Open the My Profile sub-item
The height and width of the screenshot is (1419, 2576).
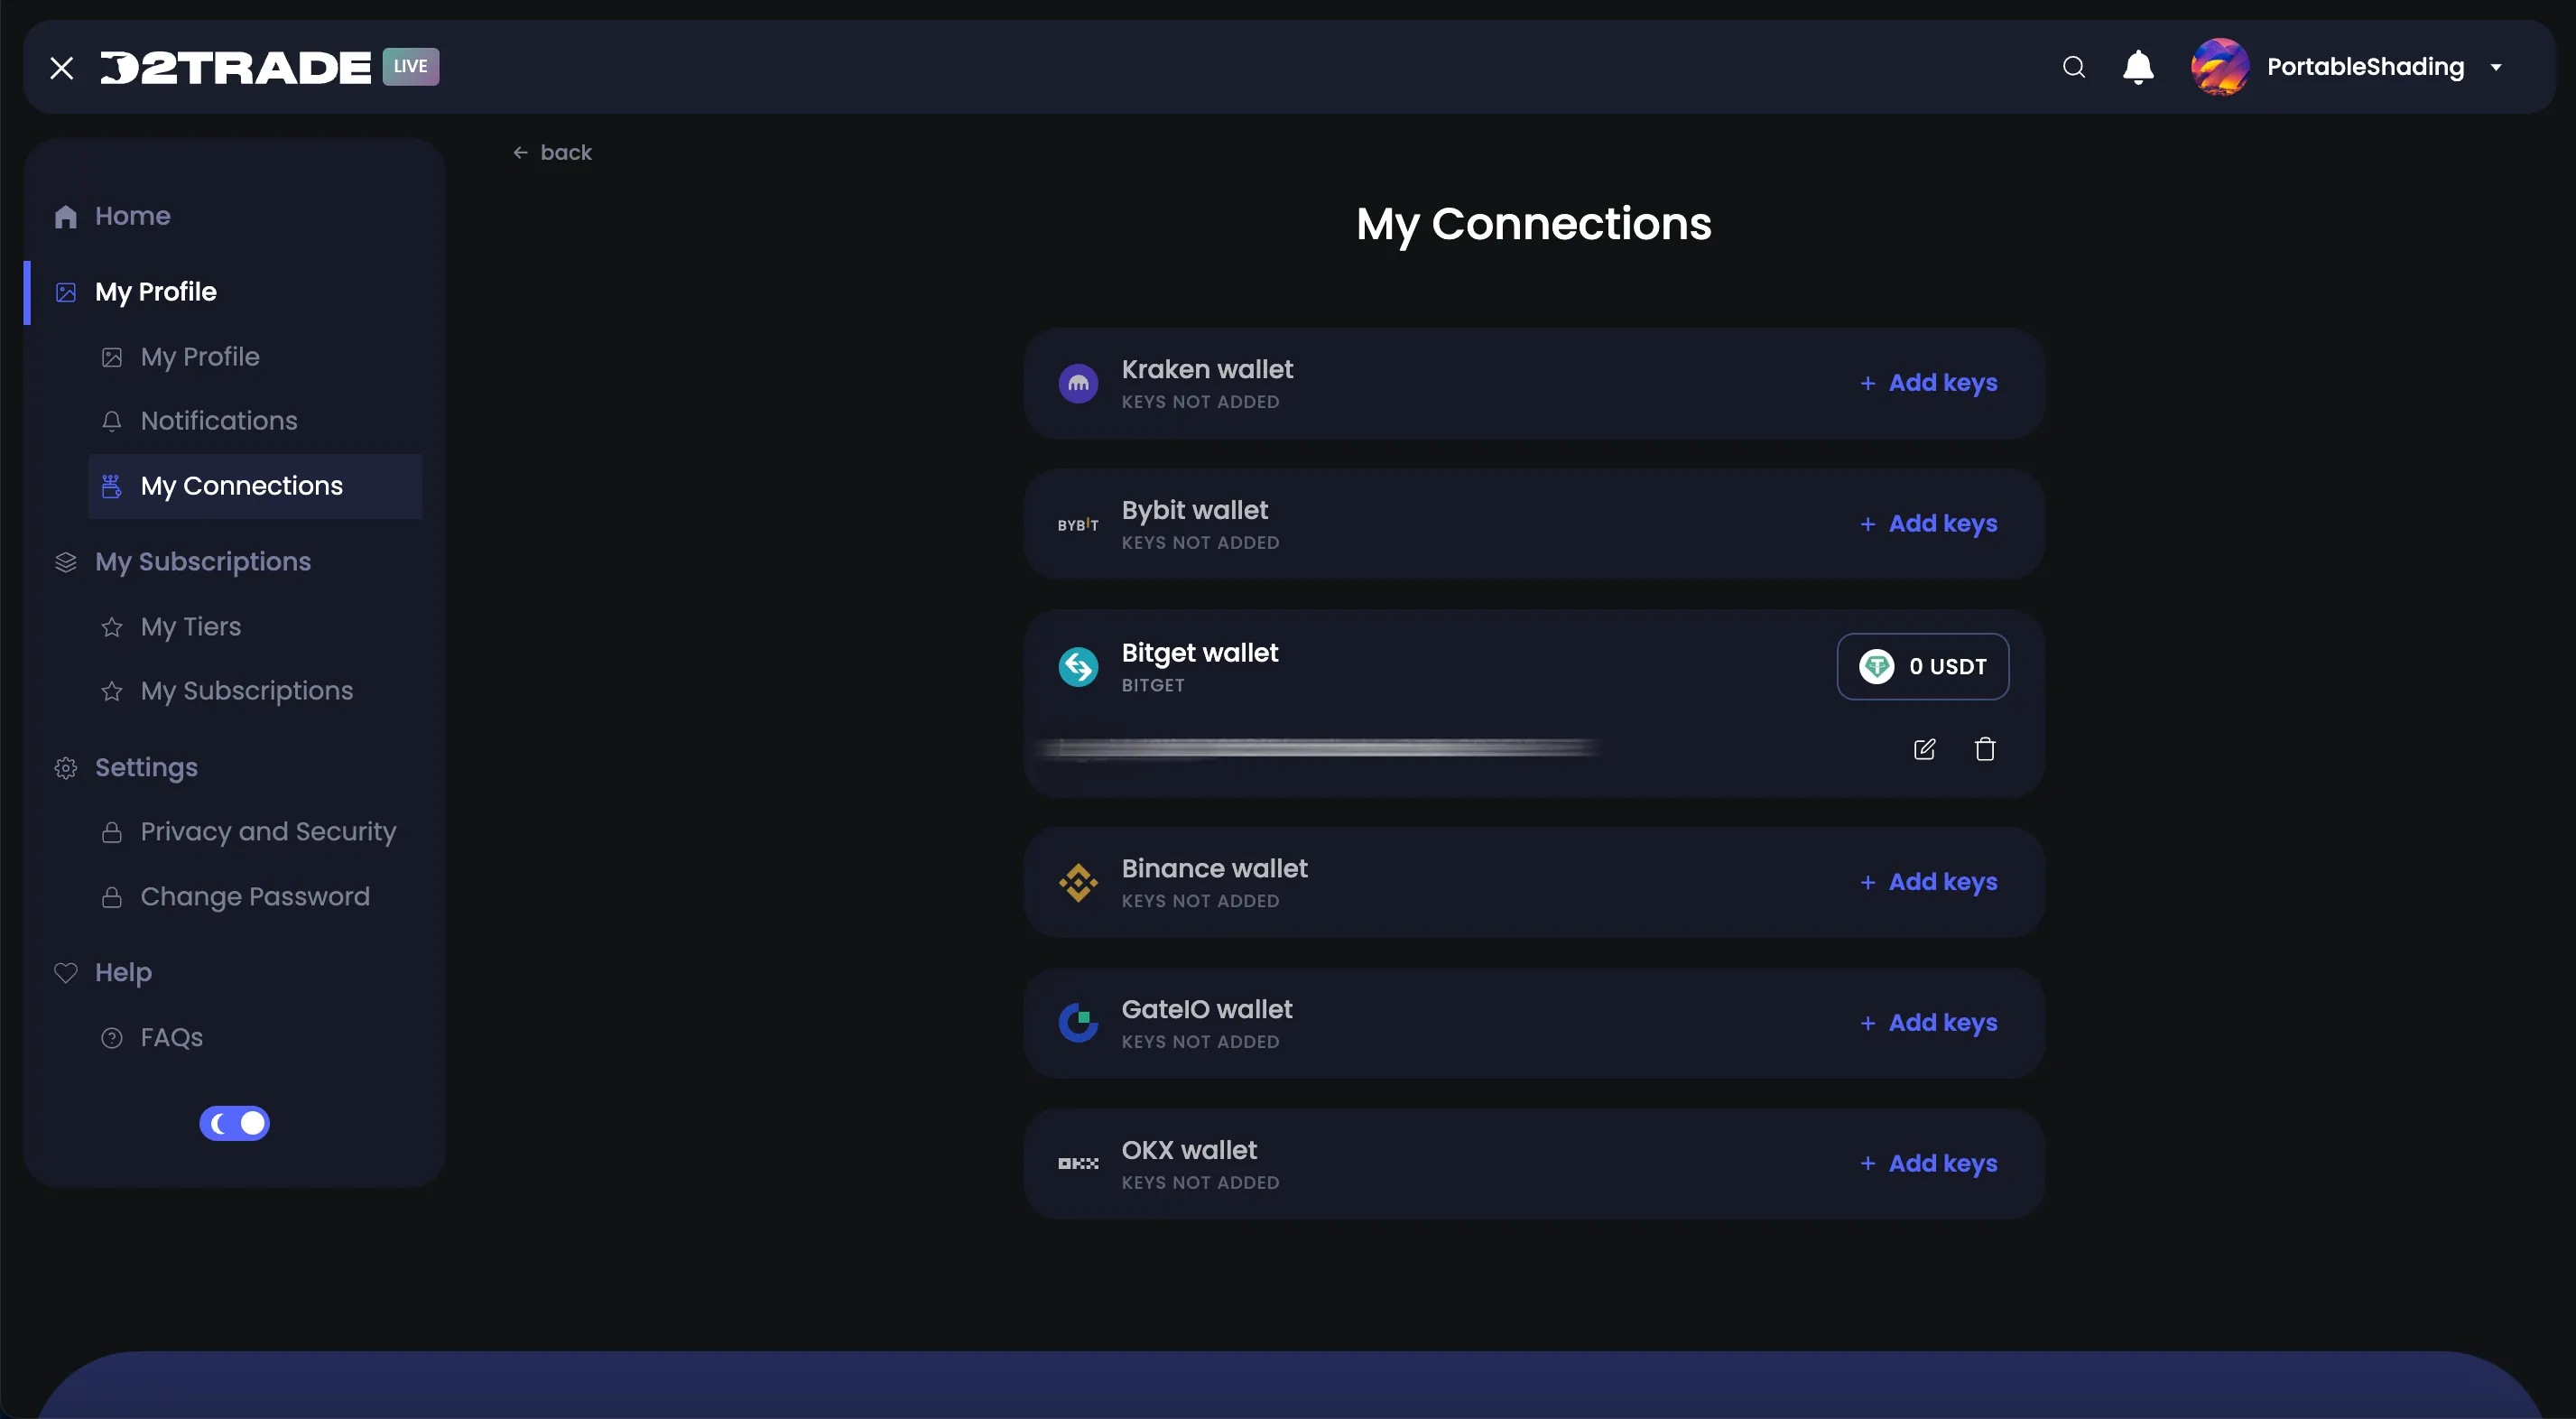(200, 357)
